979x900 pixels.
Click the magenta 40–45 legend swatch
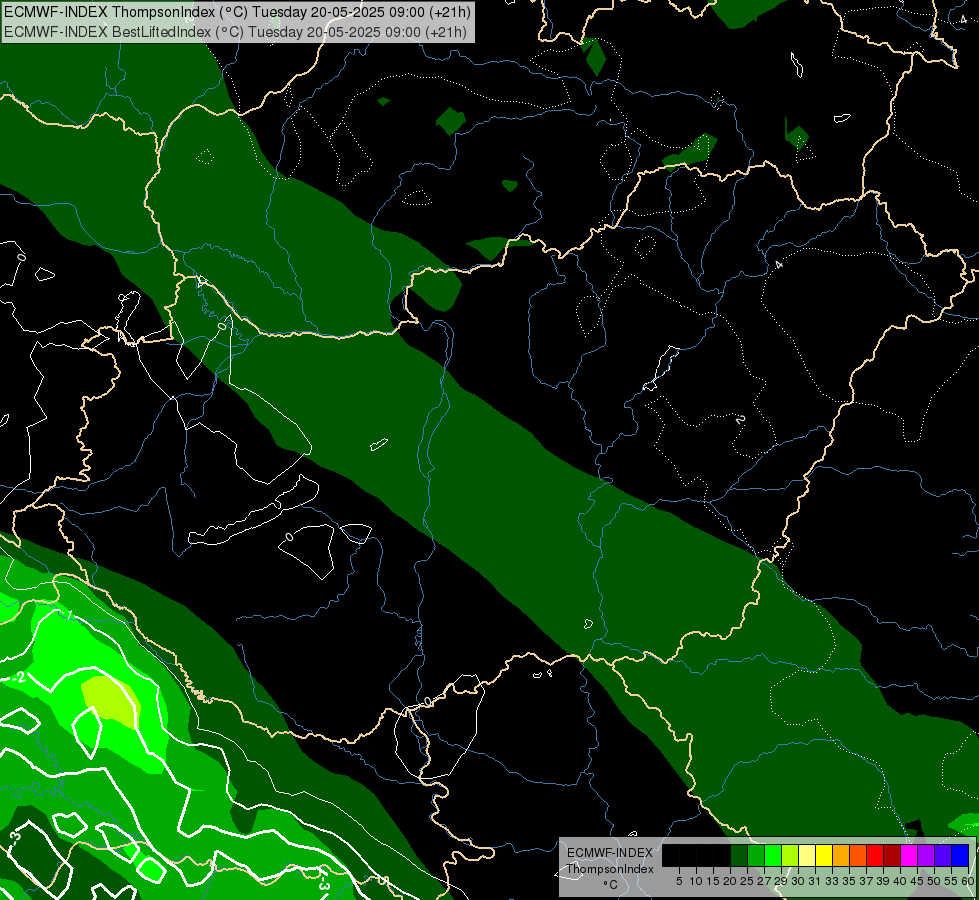[x=909, y=855]
